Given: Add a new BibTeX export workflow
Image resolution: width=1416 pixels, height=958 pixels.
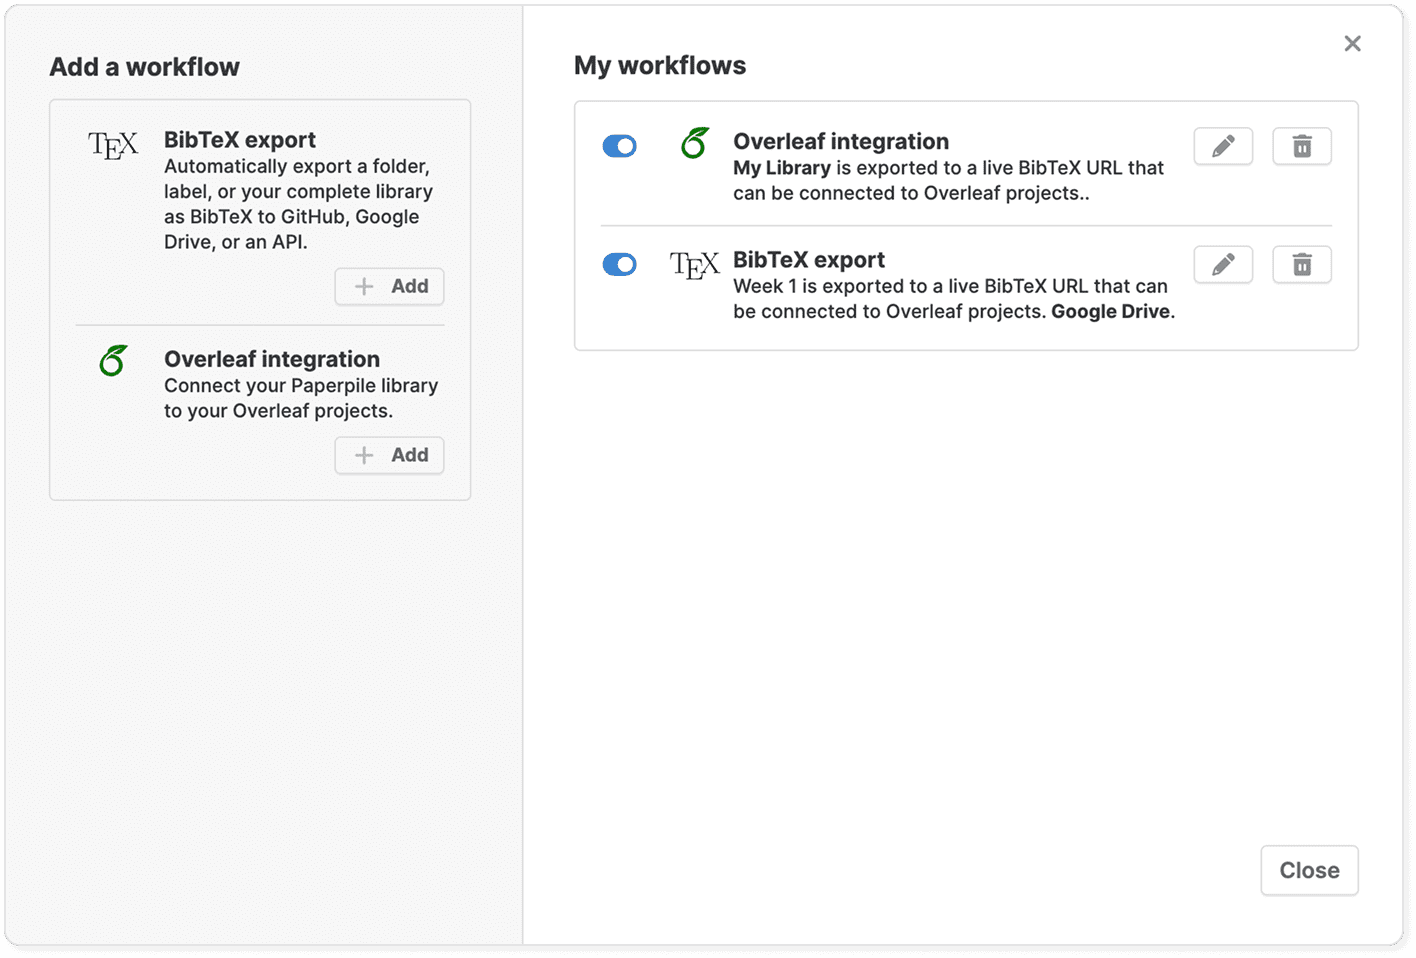Looking at the screenshot, I should pos(389,287).
